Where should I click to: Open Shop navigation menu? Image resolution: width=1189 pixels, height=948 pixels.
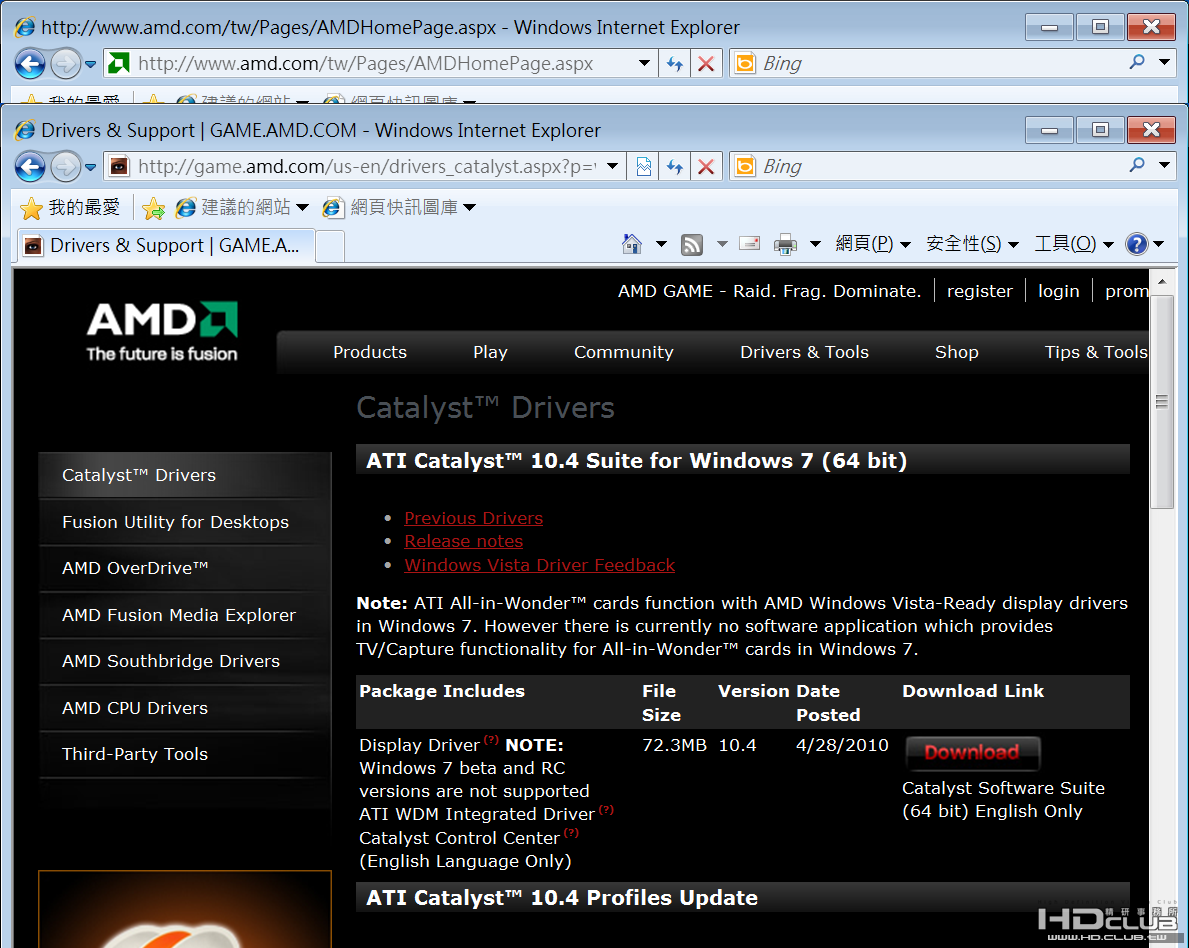tap(957, 353)
